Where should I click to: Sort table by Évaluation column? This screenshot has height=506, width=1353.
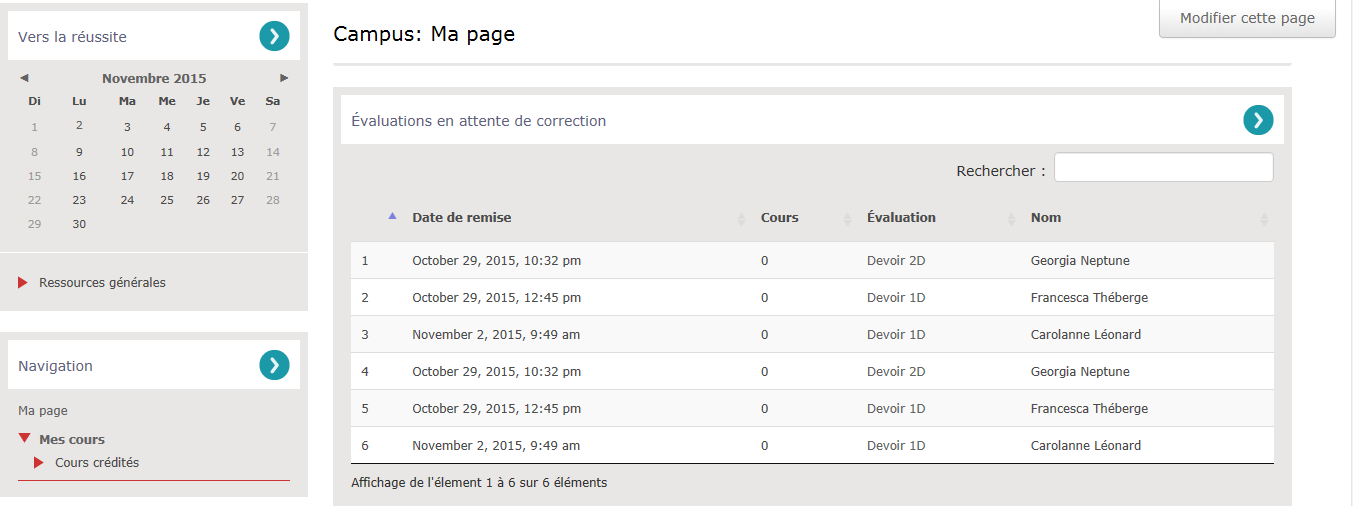tap(901, 218)
